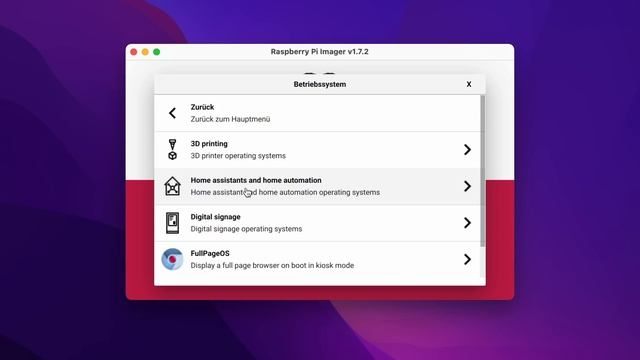The image size is (640, 360).
Task: Click the 3D printing nozzle icon
Action: (x=172, y=149)
